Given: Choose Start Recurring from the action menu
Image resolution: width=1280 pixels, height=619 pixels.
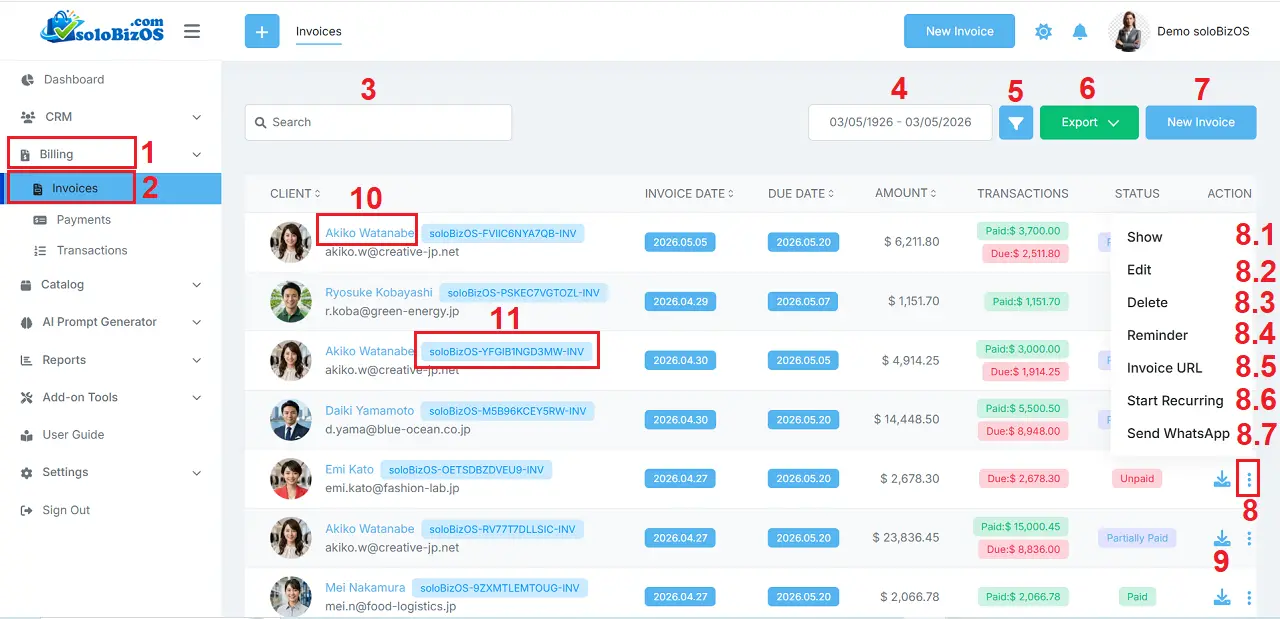Looking at the screenshot, I should [x=1175, y=401].
